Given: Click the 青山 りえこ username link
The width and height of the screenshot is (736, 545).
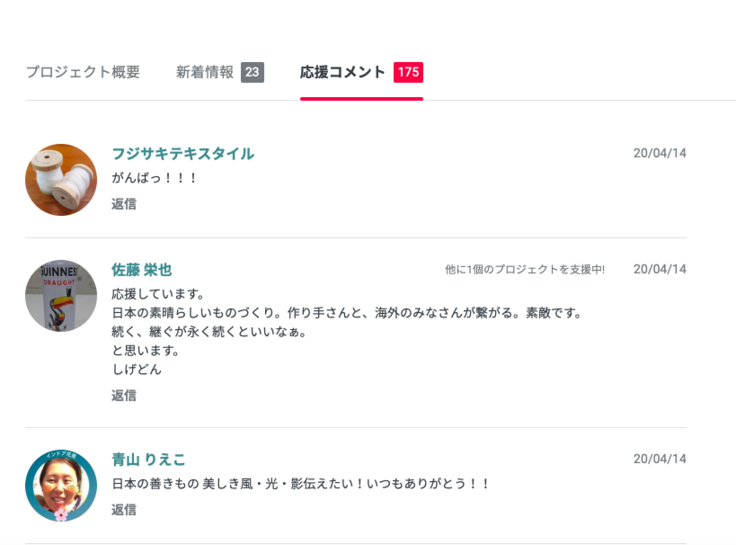Looking at the screenshot, I should pos(148,460).
